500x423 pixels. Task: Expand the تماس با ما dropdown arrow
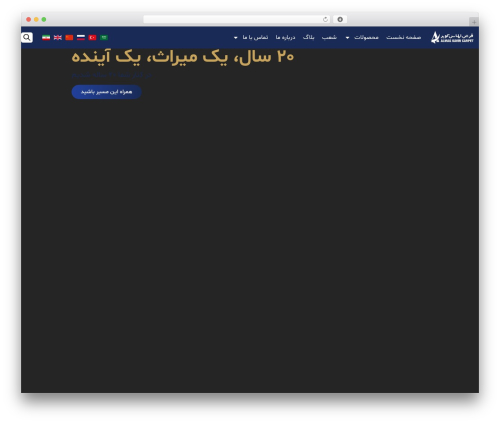click(236, 38)
